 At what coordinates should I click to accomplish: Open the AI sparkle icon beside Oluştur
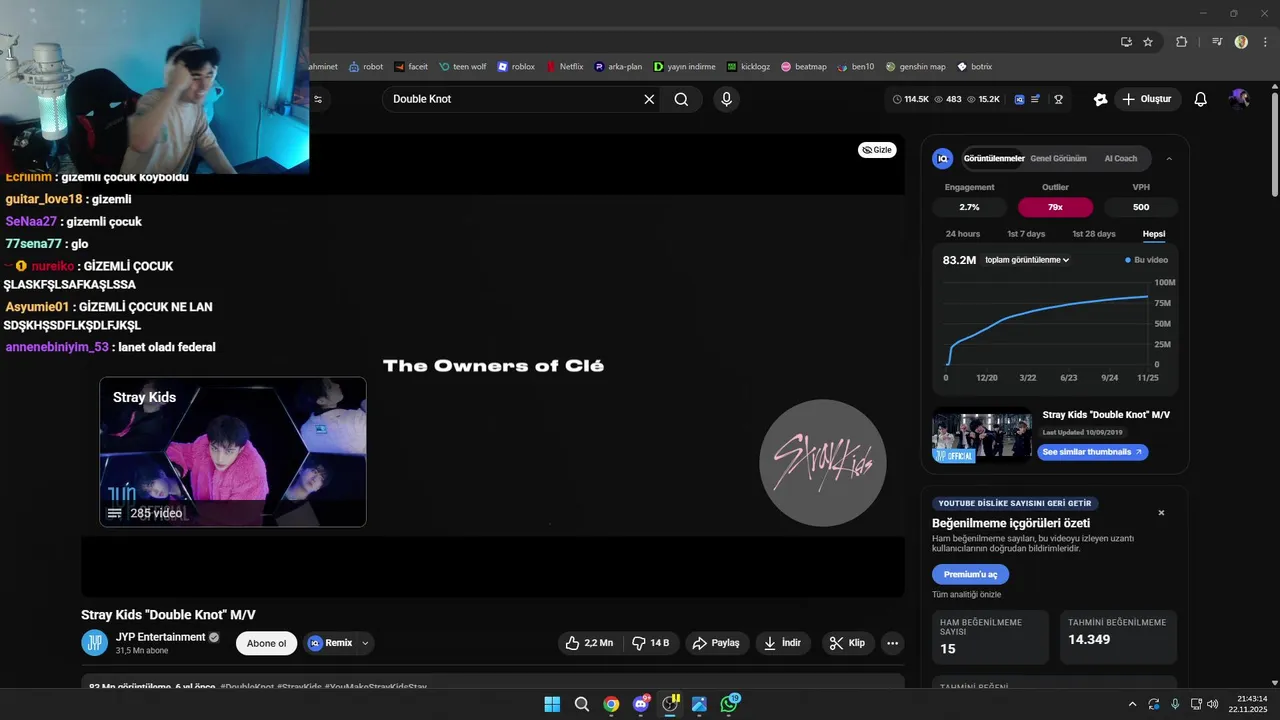point(1100,99)
